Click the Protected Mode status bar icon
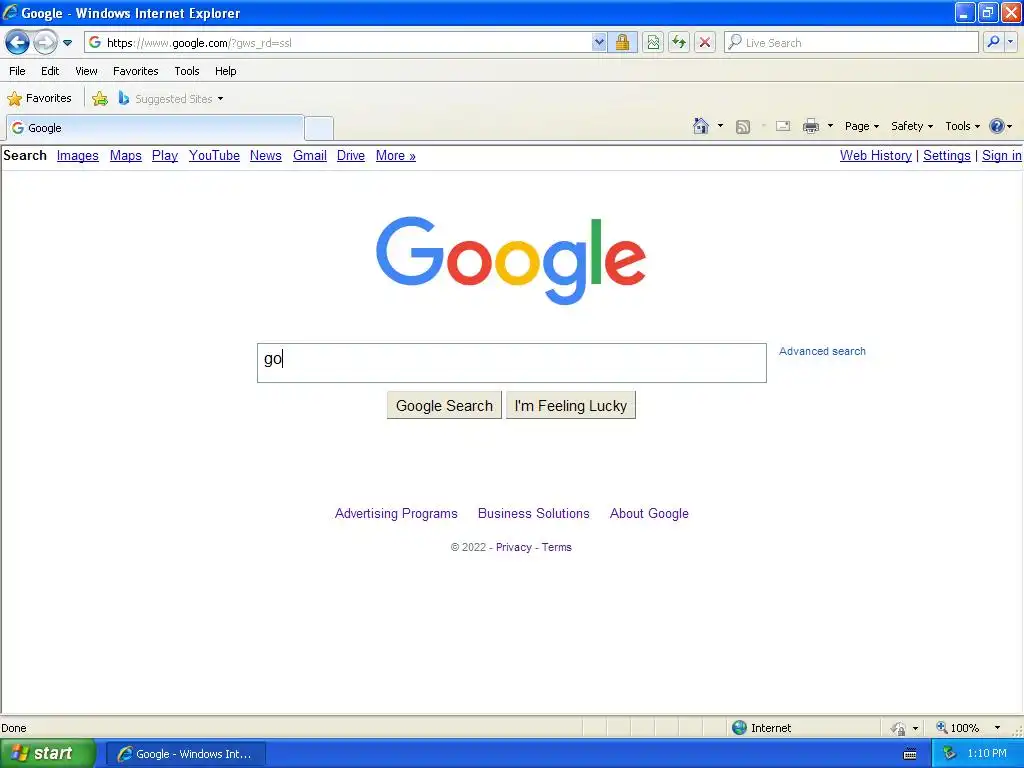 point(899,728)
